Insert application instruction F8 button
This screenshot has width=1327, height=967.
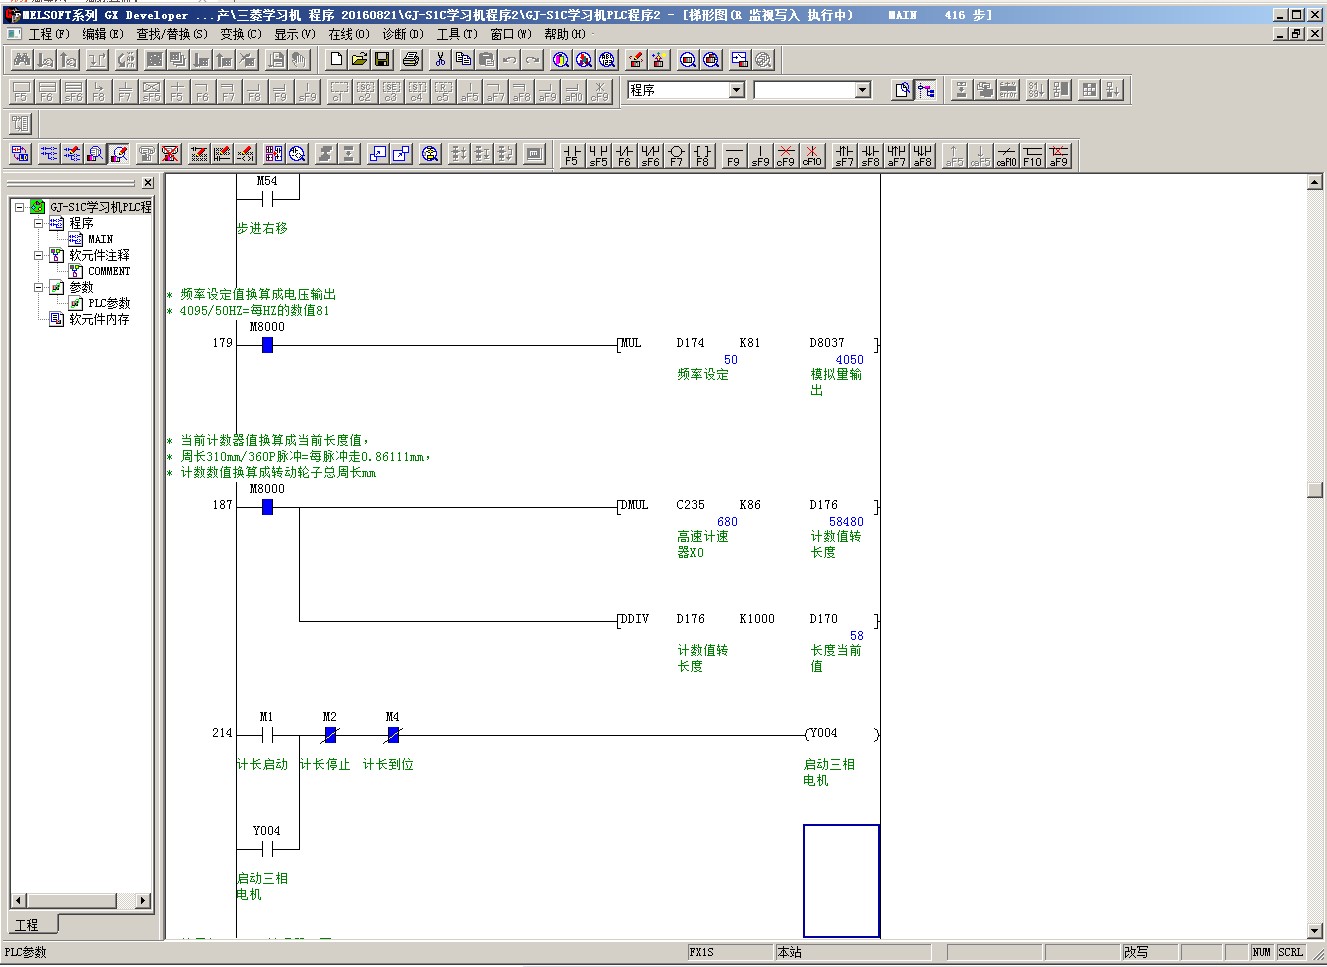coord(702,154)
